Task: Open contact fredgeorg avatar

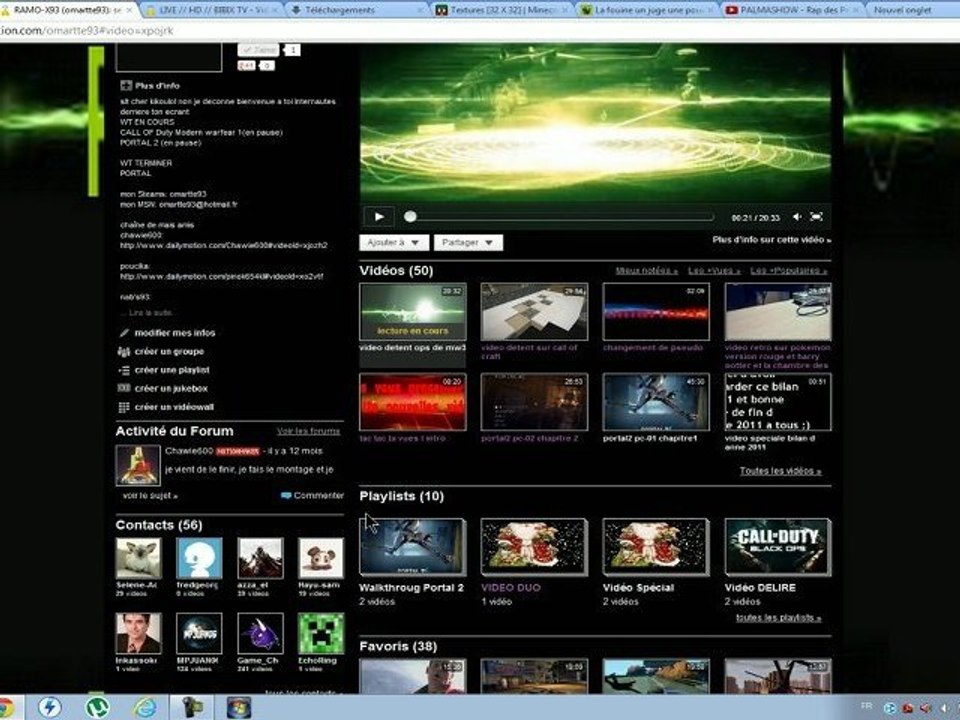Action: pos(199,558)
